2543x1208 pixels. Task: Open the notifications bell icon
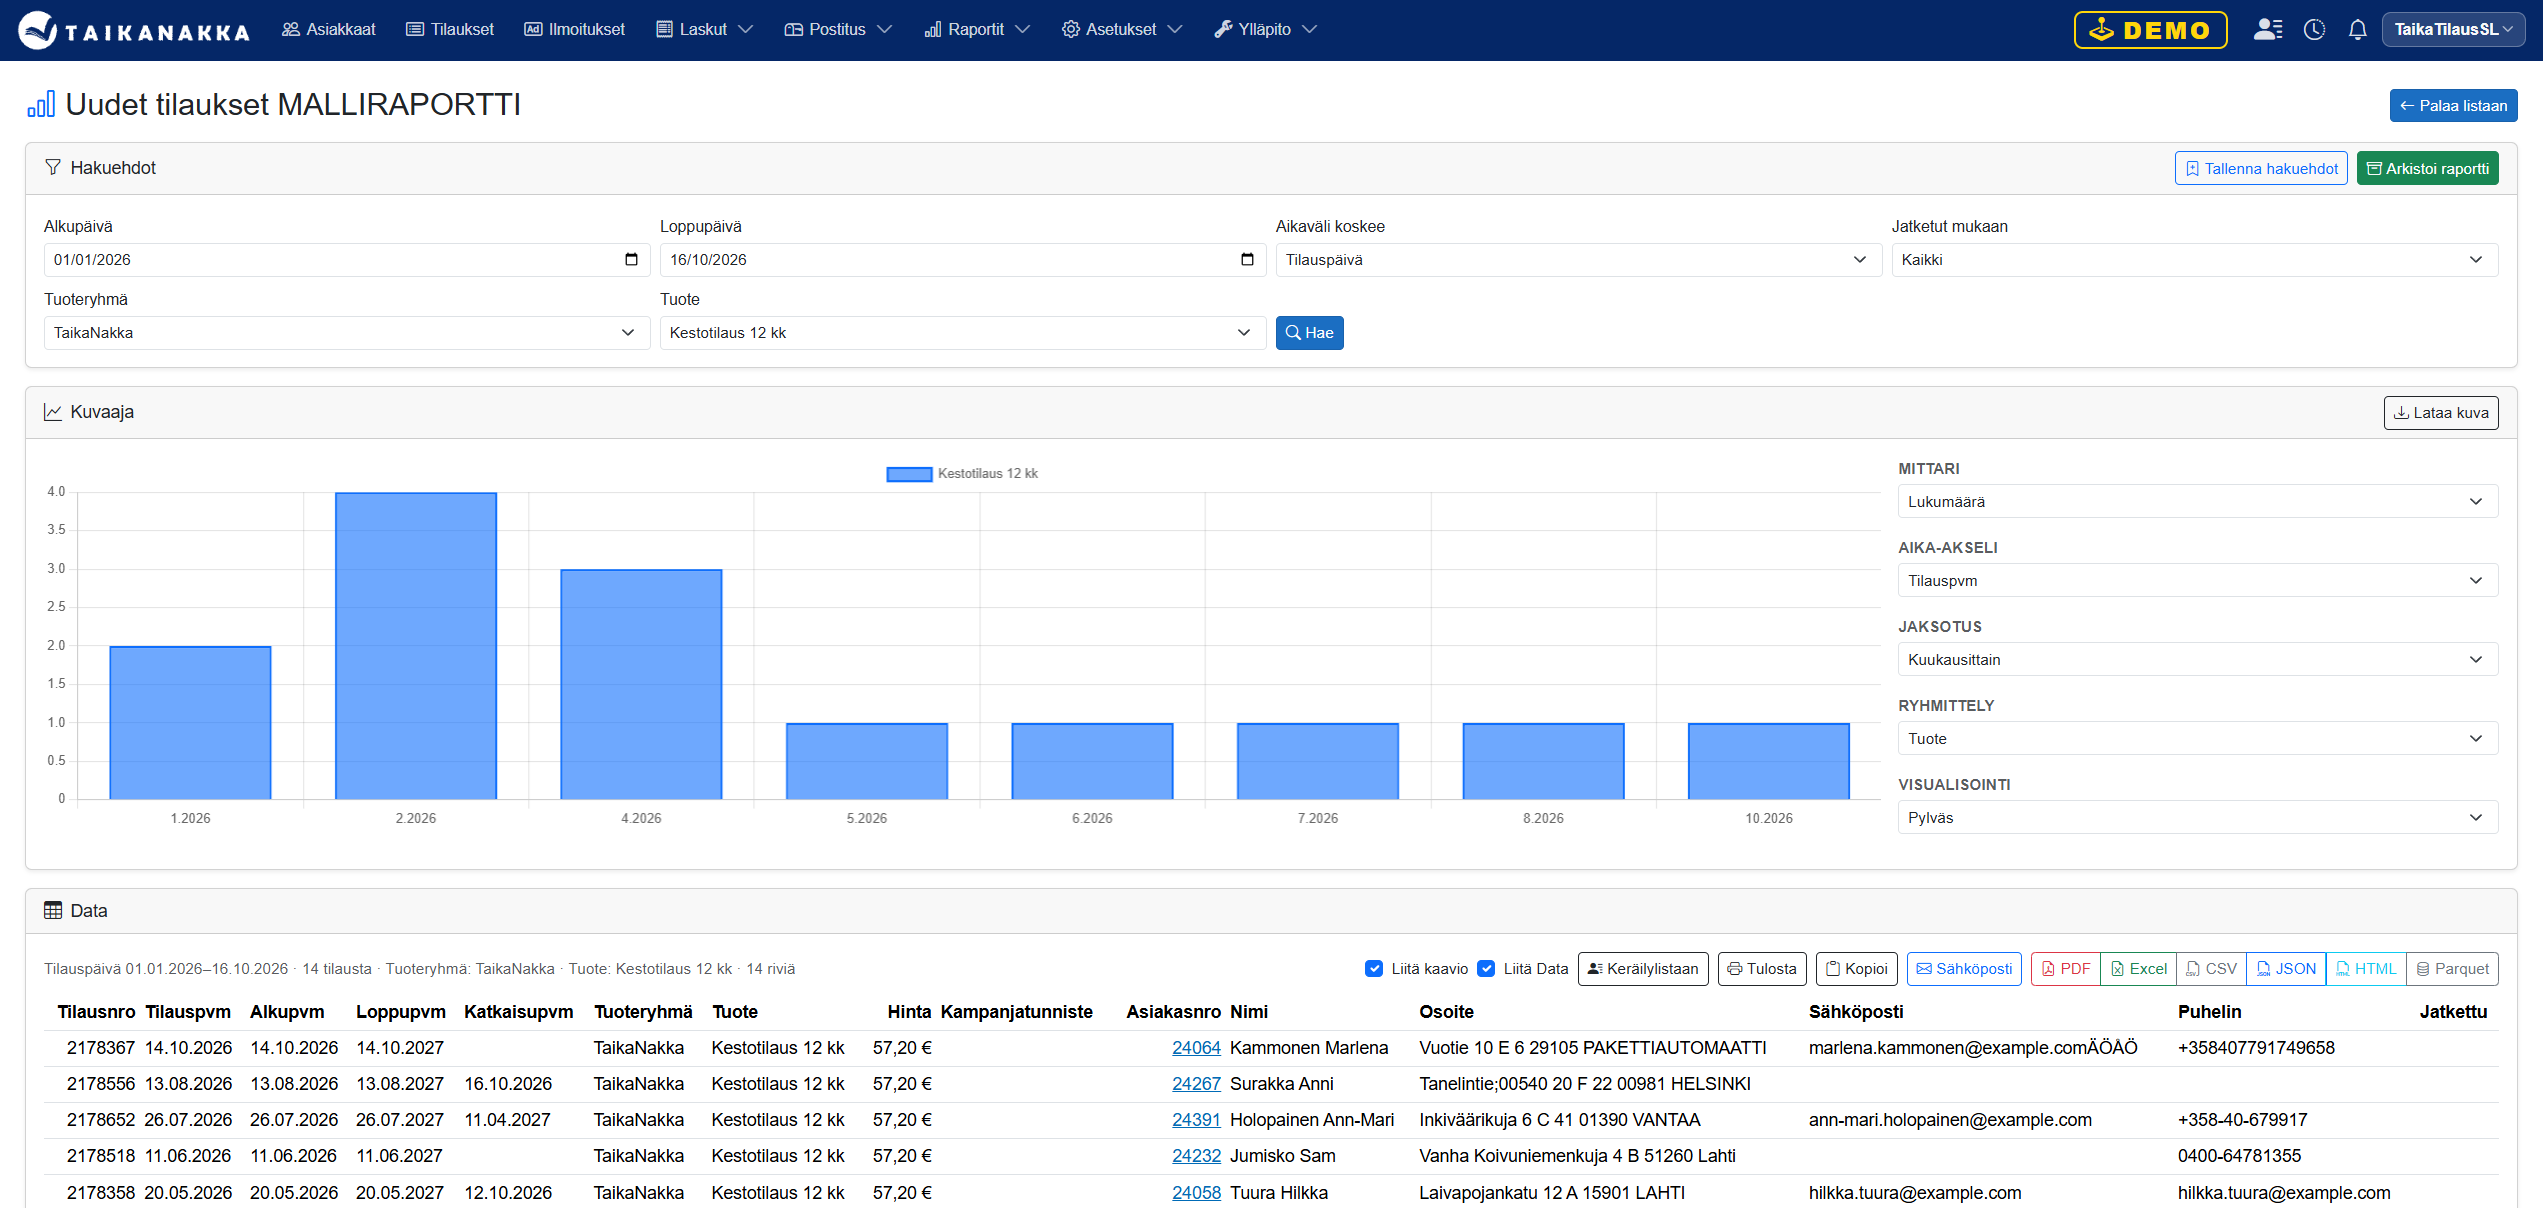point(2357,30)
